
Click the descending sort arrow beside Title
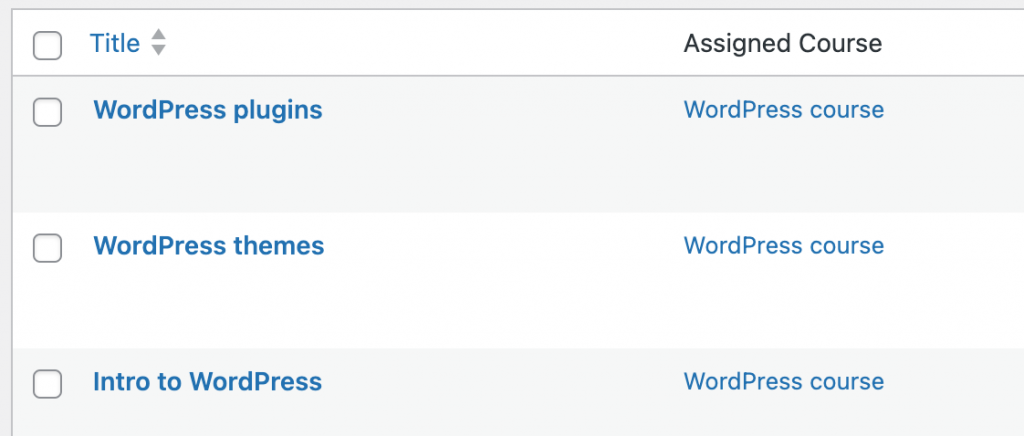pos(158,50)
